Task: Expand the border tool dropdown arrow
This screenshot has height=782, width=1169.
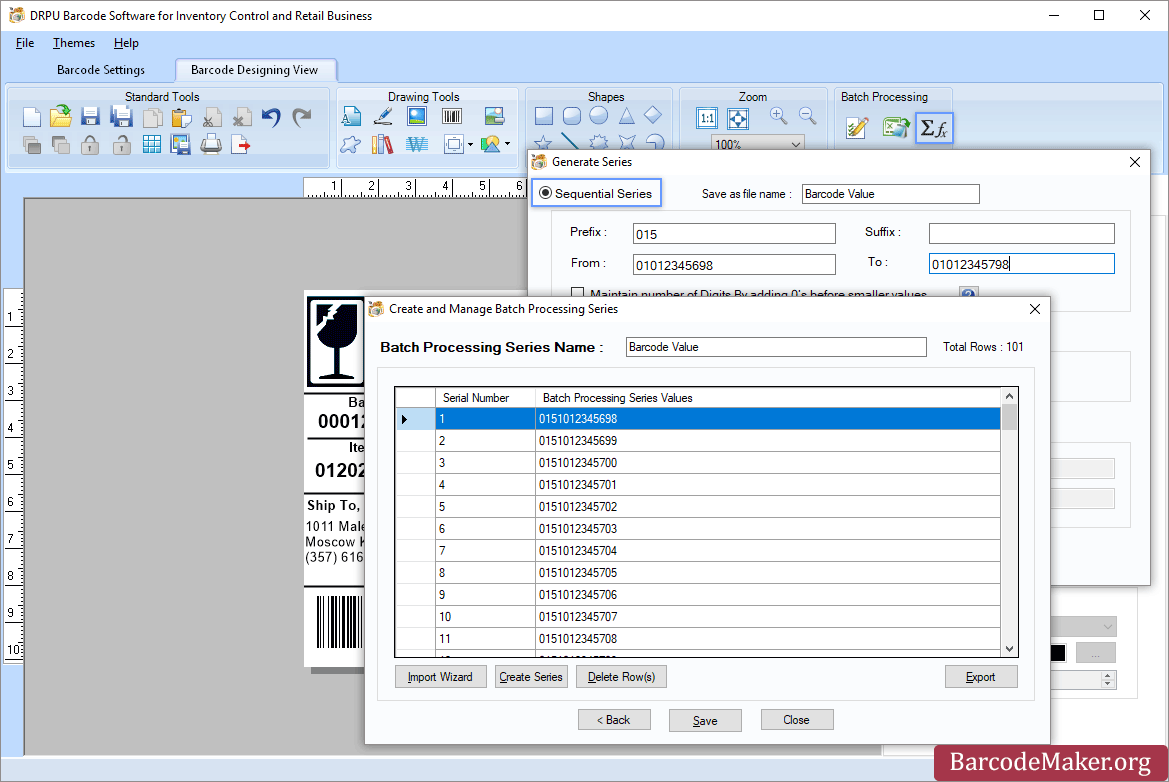Action: (470, 145)
